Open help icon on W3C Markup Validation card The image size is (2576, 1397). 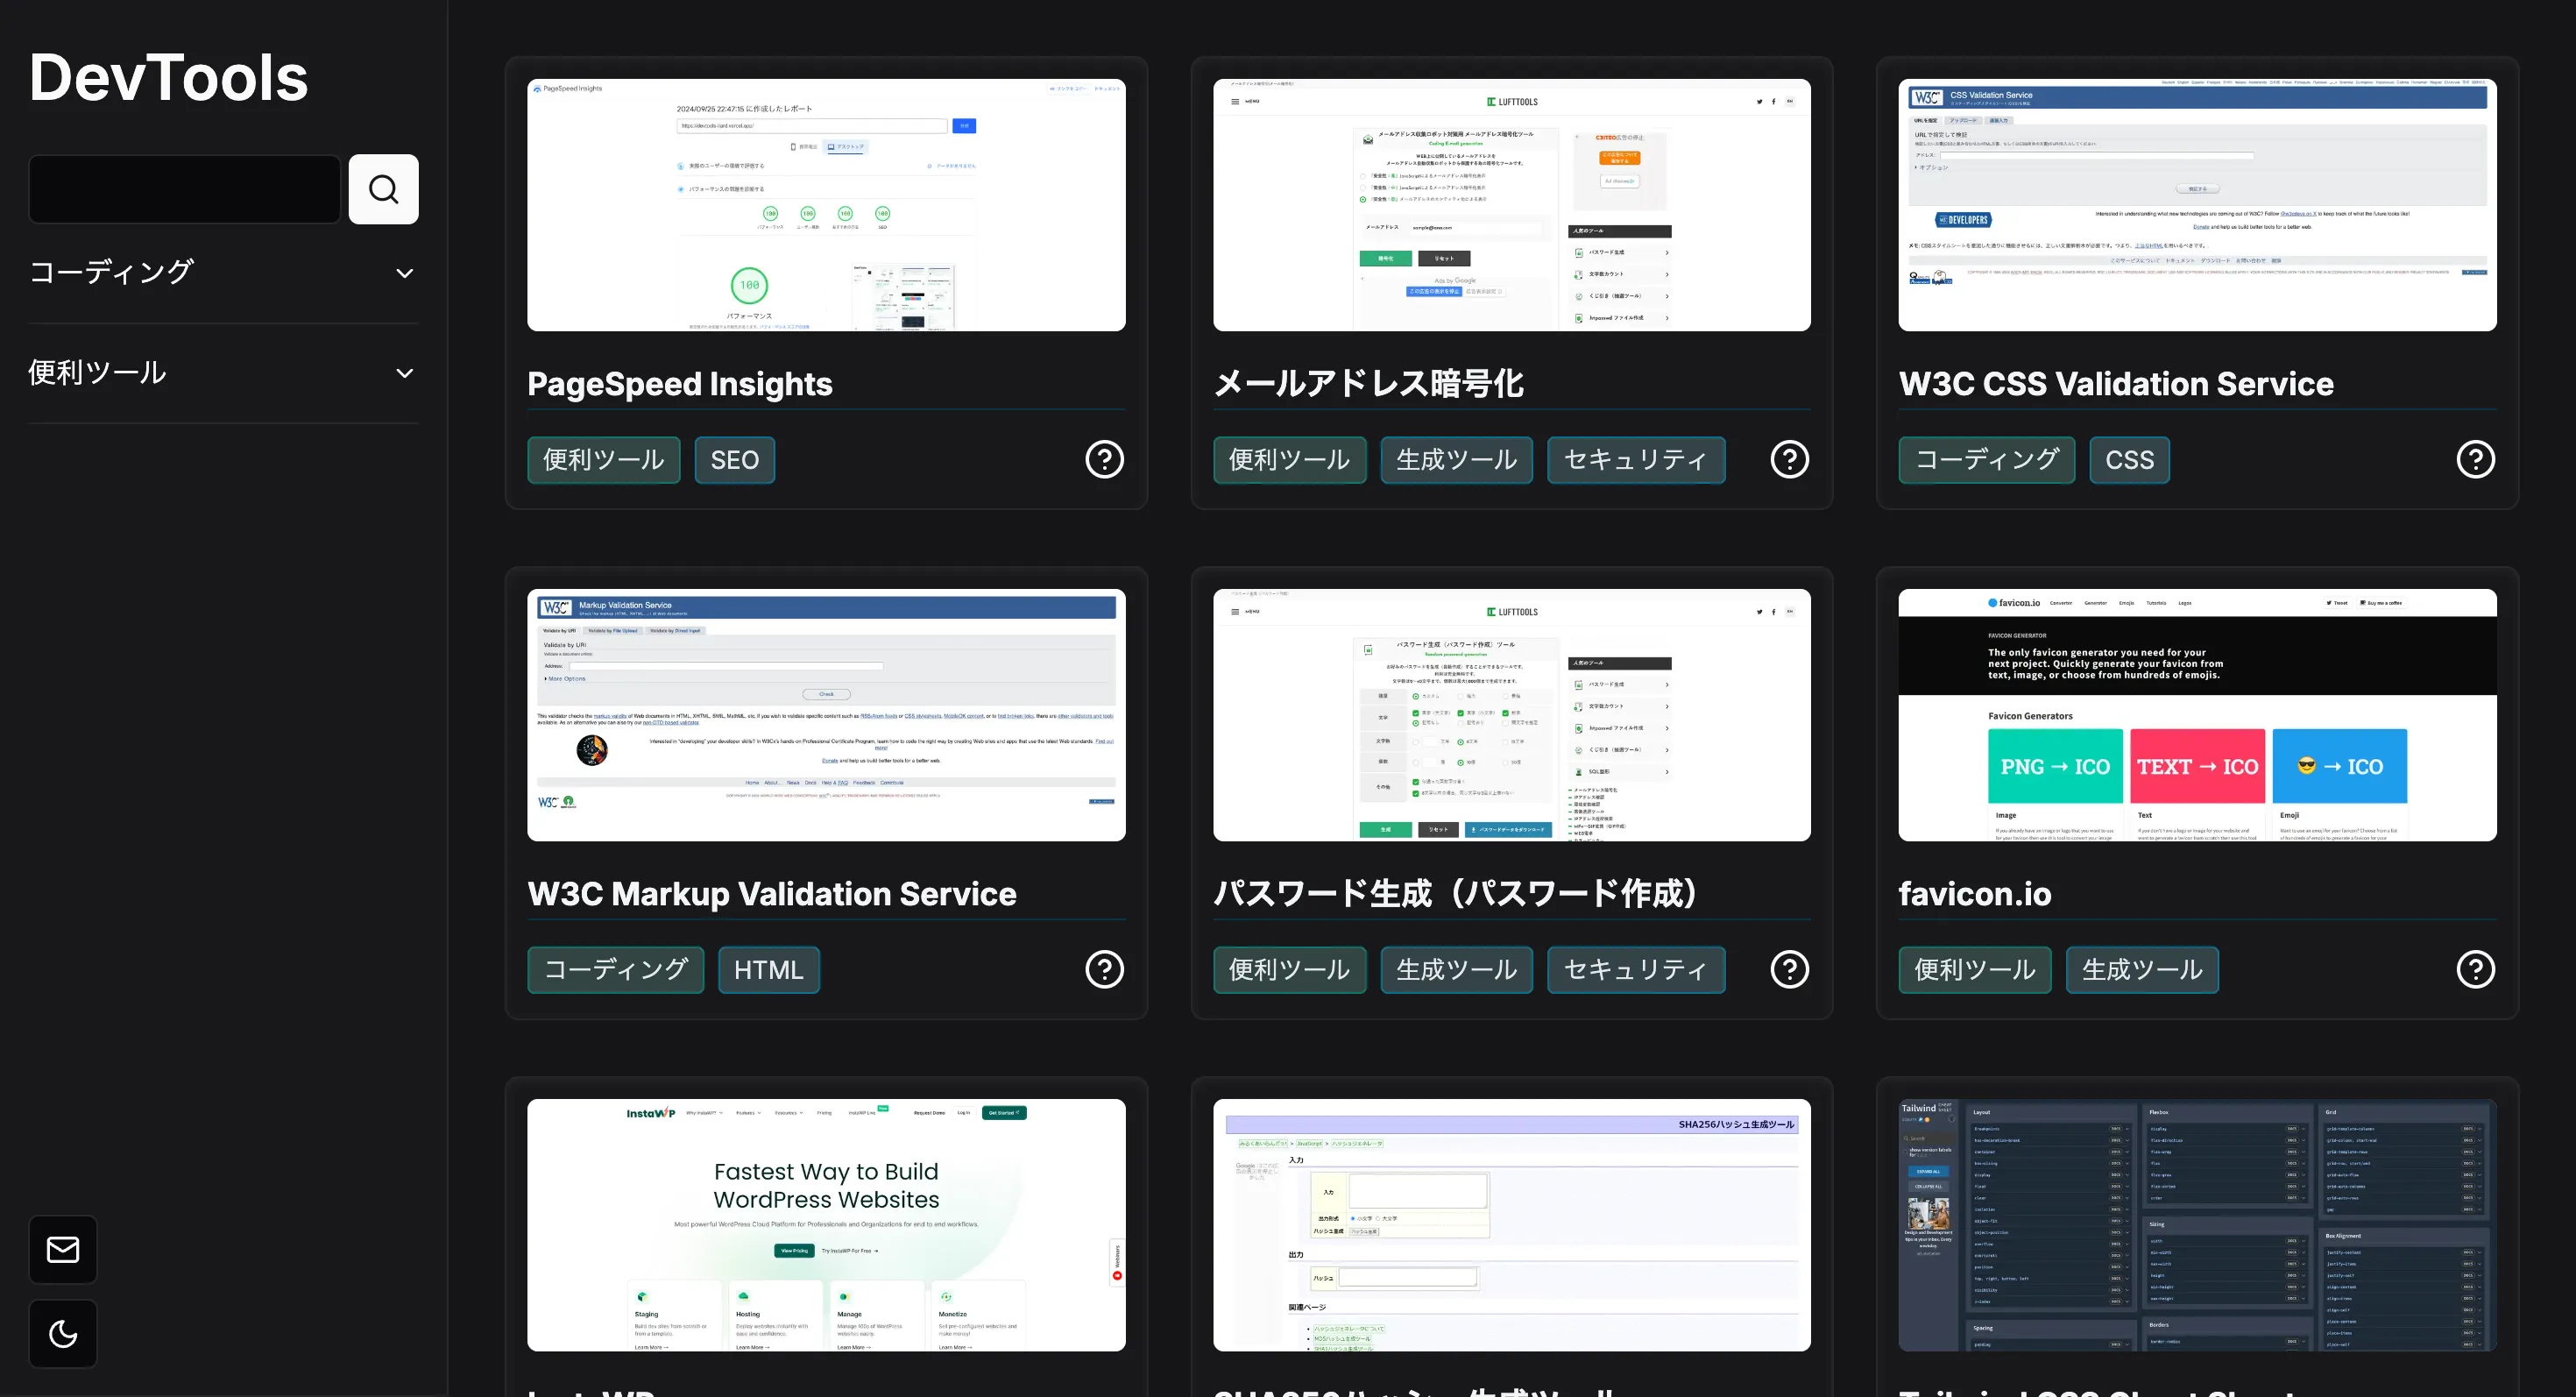coord(1104,970)
